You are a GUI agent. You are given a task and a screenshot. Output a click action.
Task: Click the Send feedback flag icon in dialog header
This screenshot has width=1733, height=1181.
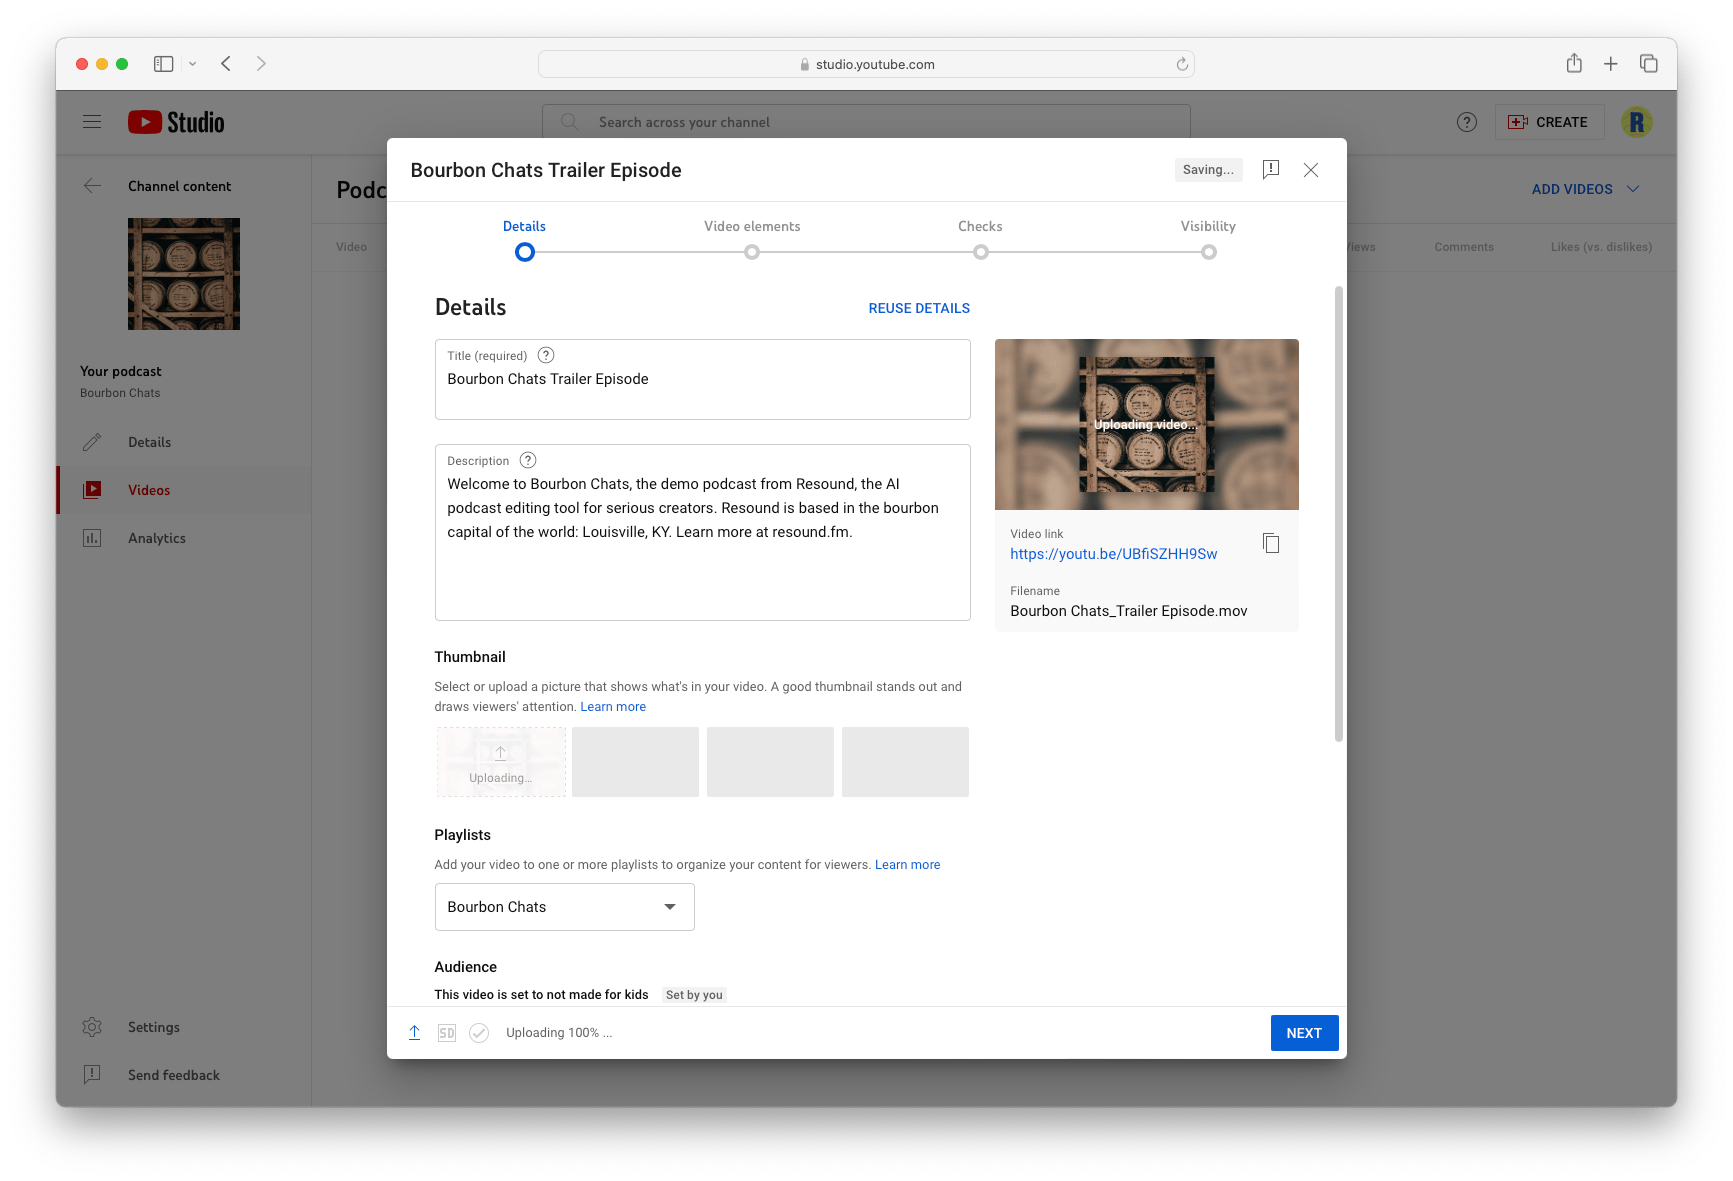(x=1271, y=169)
